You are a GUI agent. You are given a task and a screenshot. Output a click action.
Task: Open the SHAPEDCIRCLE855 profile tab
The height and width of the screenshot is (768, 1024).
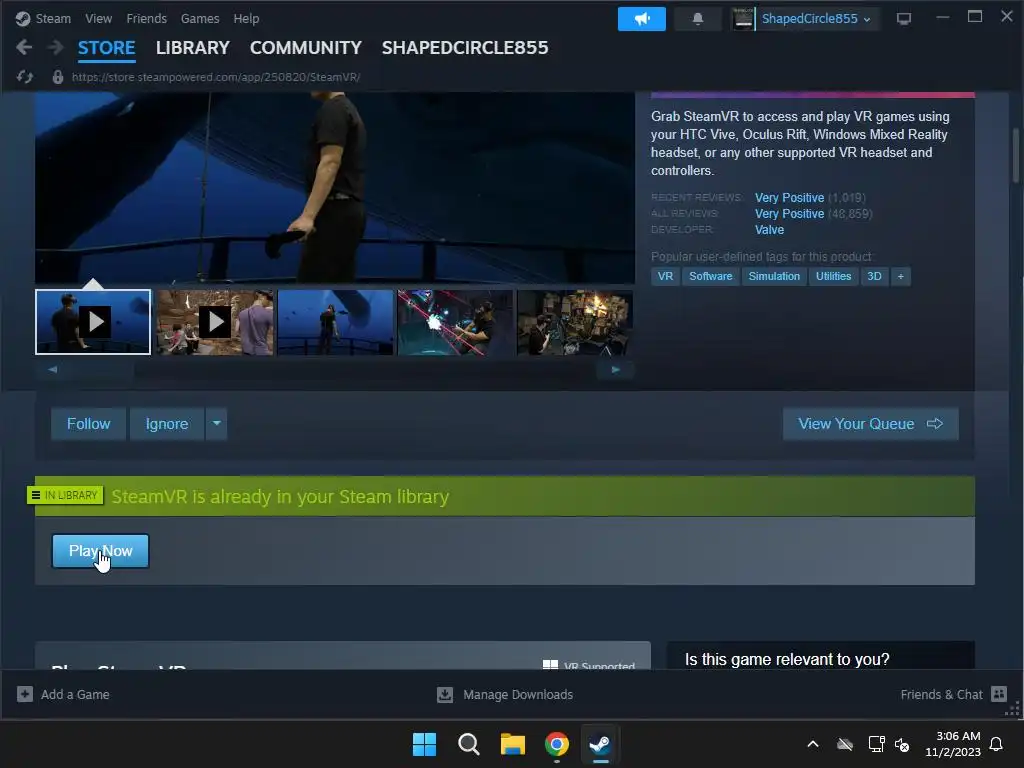click(x=465, y=48)
